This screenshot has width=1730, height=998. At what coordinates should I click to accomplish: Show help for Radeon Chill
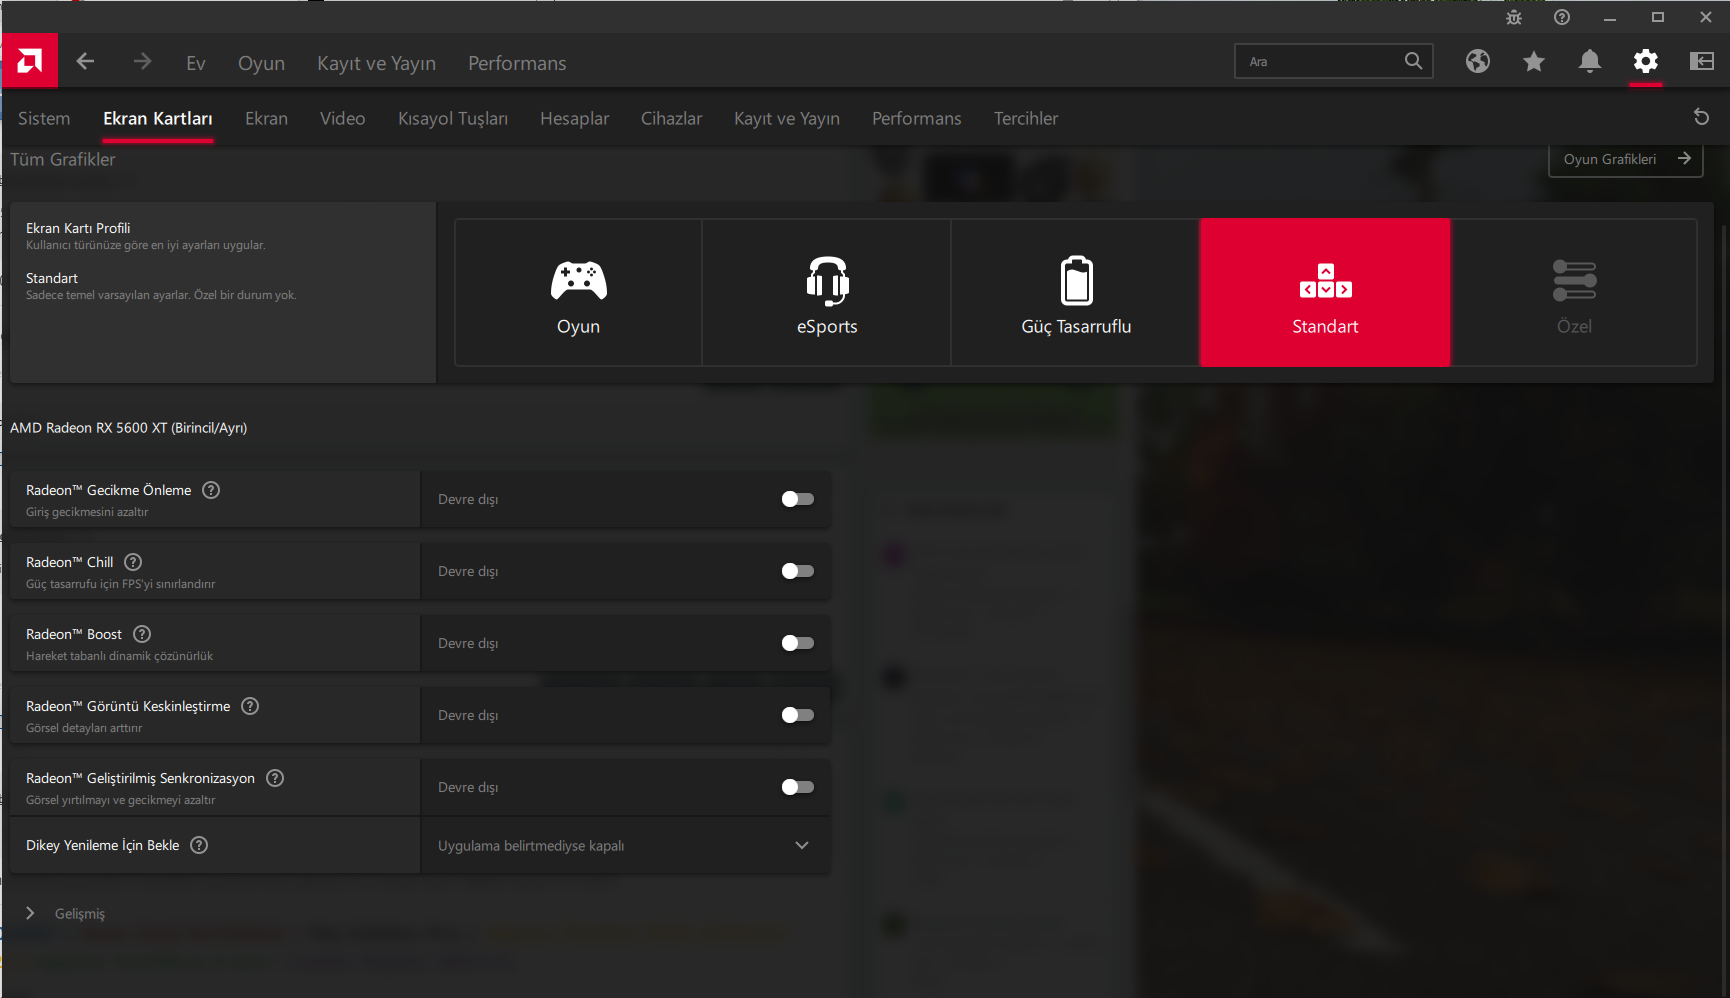[x=133, y=562]
